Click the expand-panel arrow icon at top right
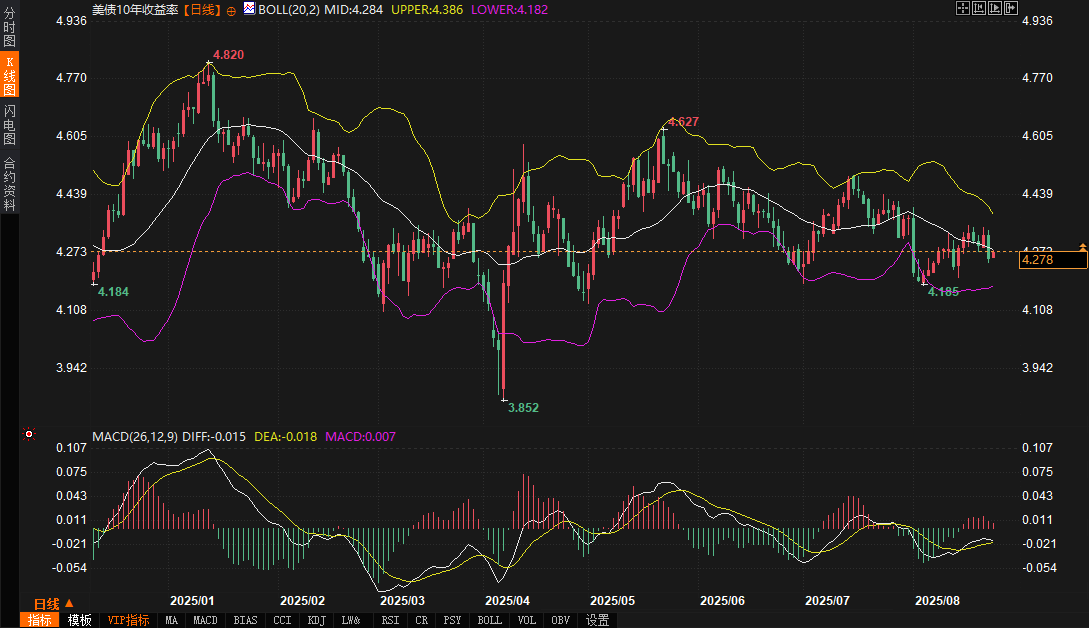 click(x=1011, y=8)
